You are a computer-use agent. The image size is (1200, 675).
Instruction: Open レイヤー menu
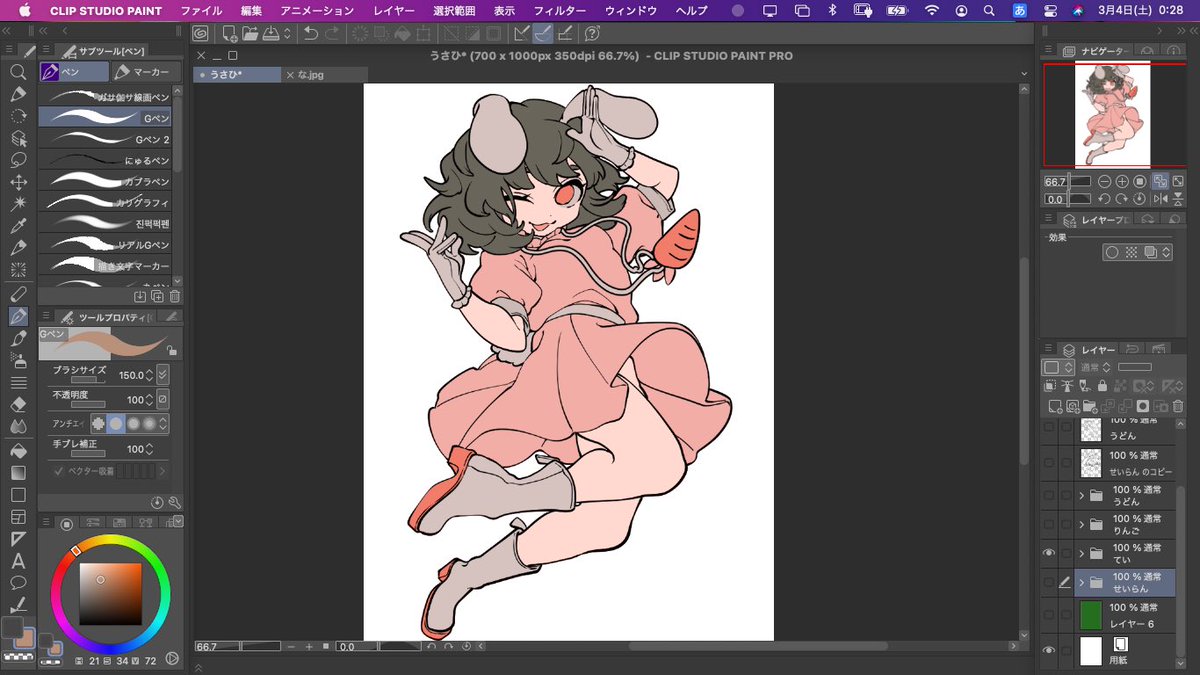click(x=393, y=10)
